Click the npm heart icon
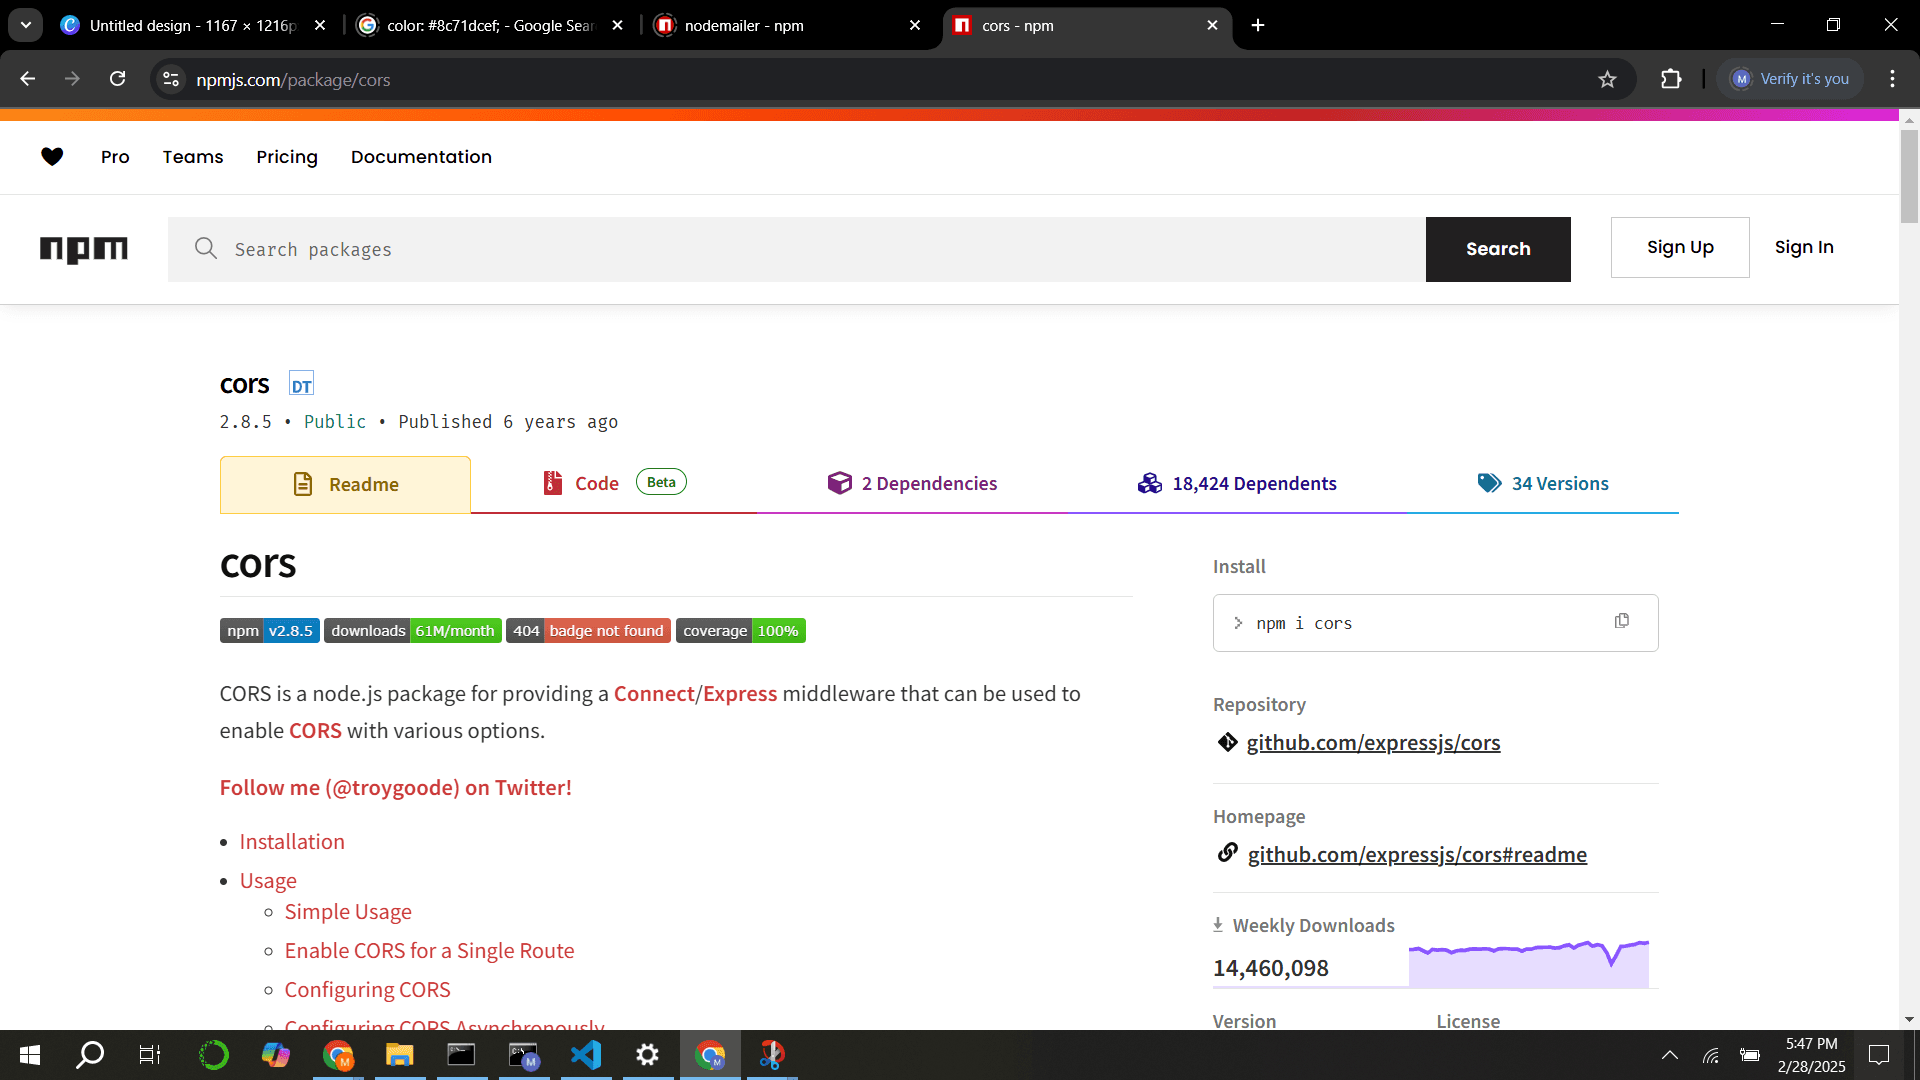The width and height of the screenshot is (1920, 1080). pos(52,156)
